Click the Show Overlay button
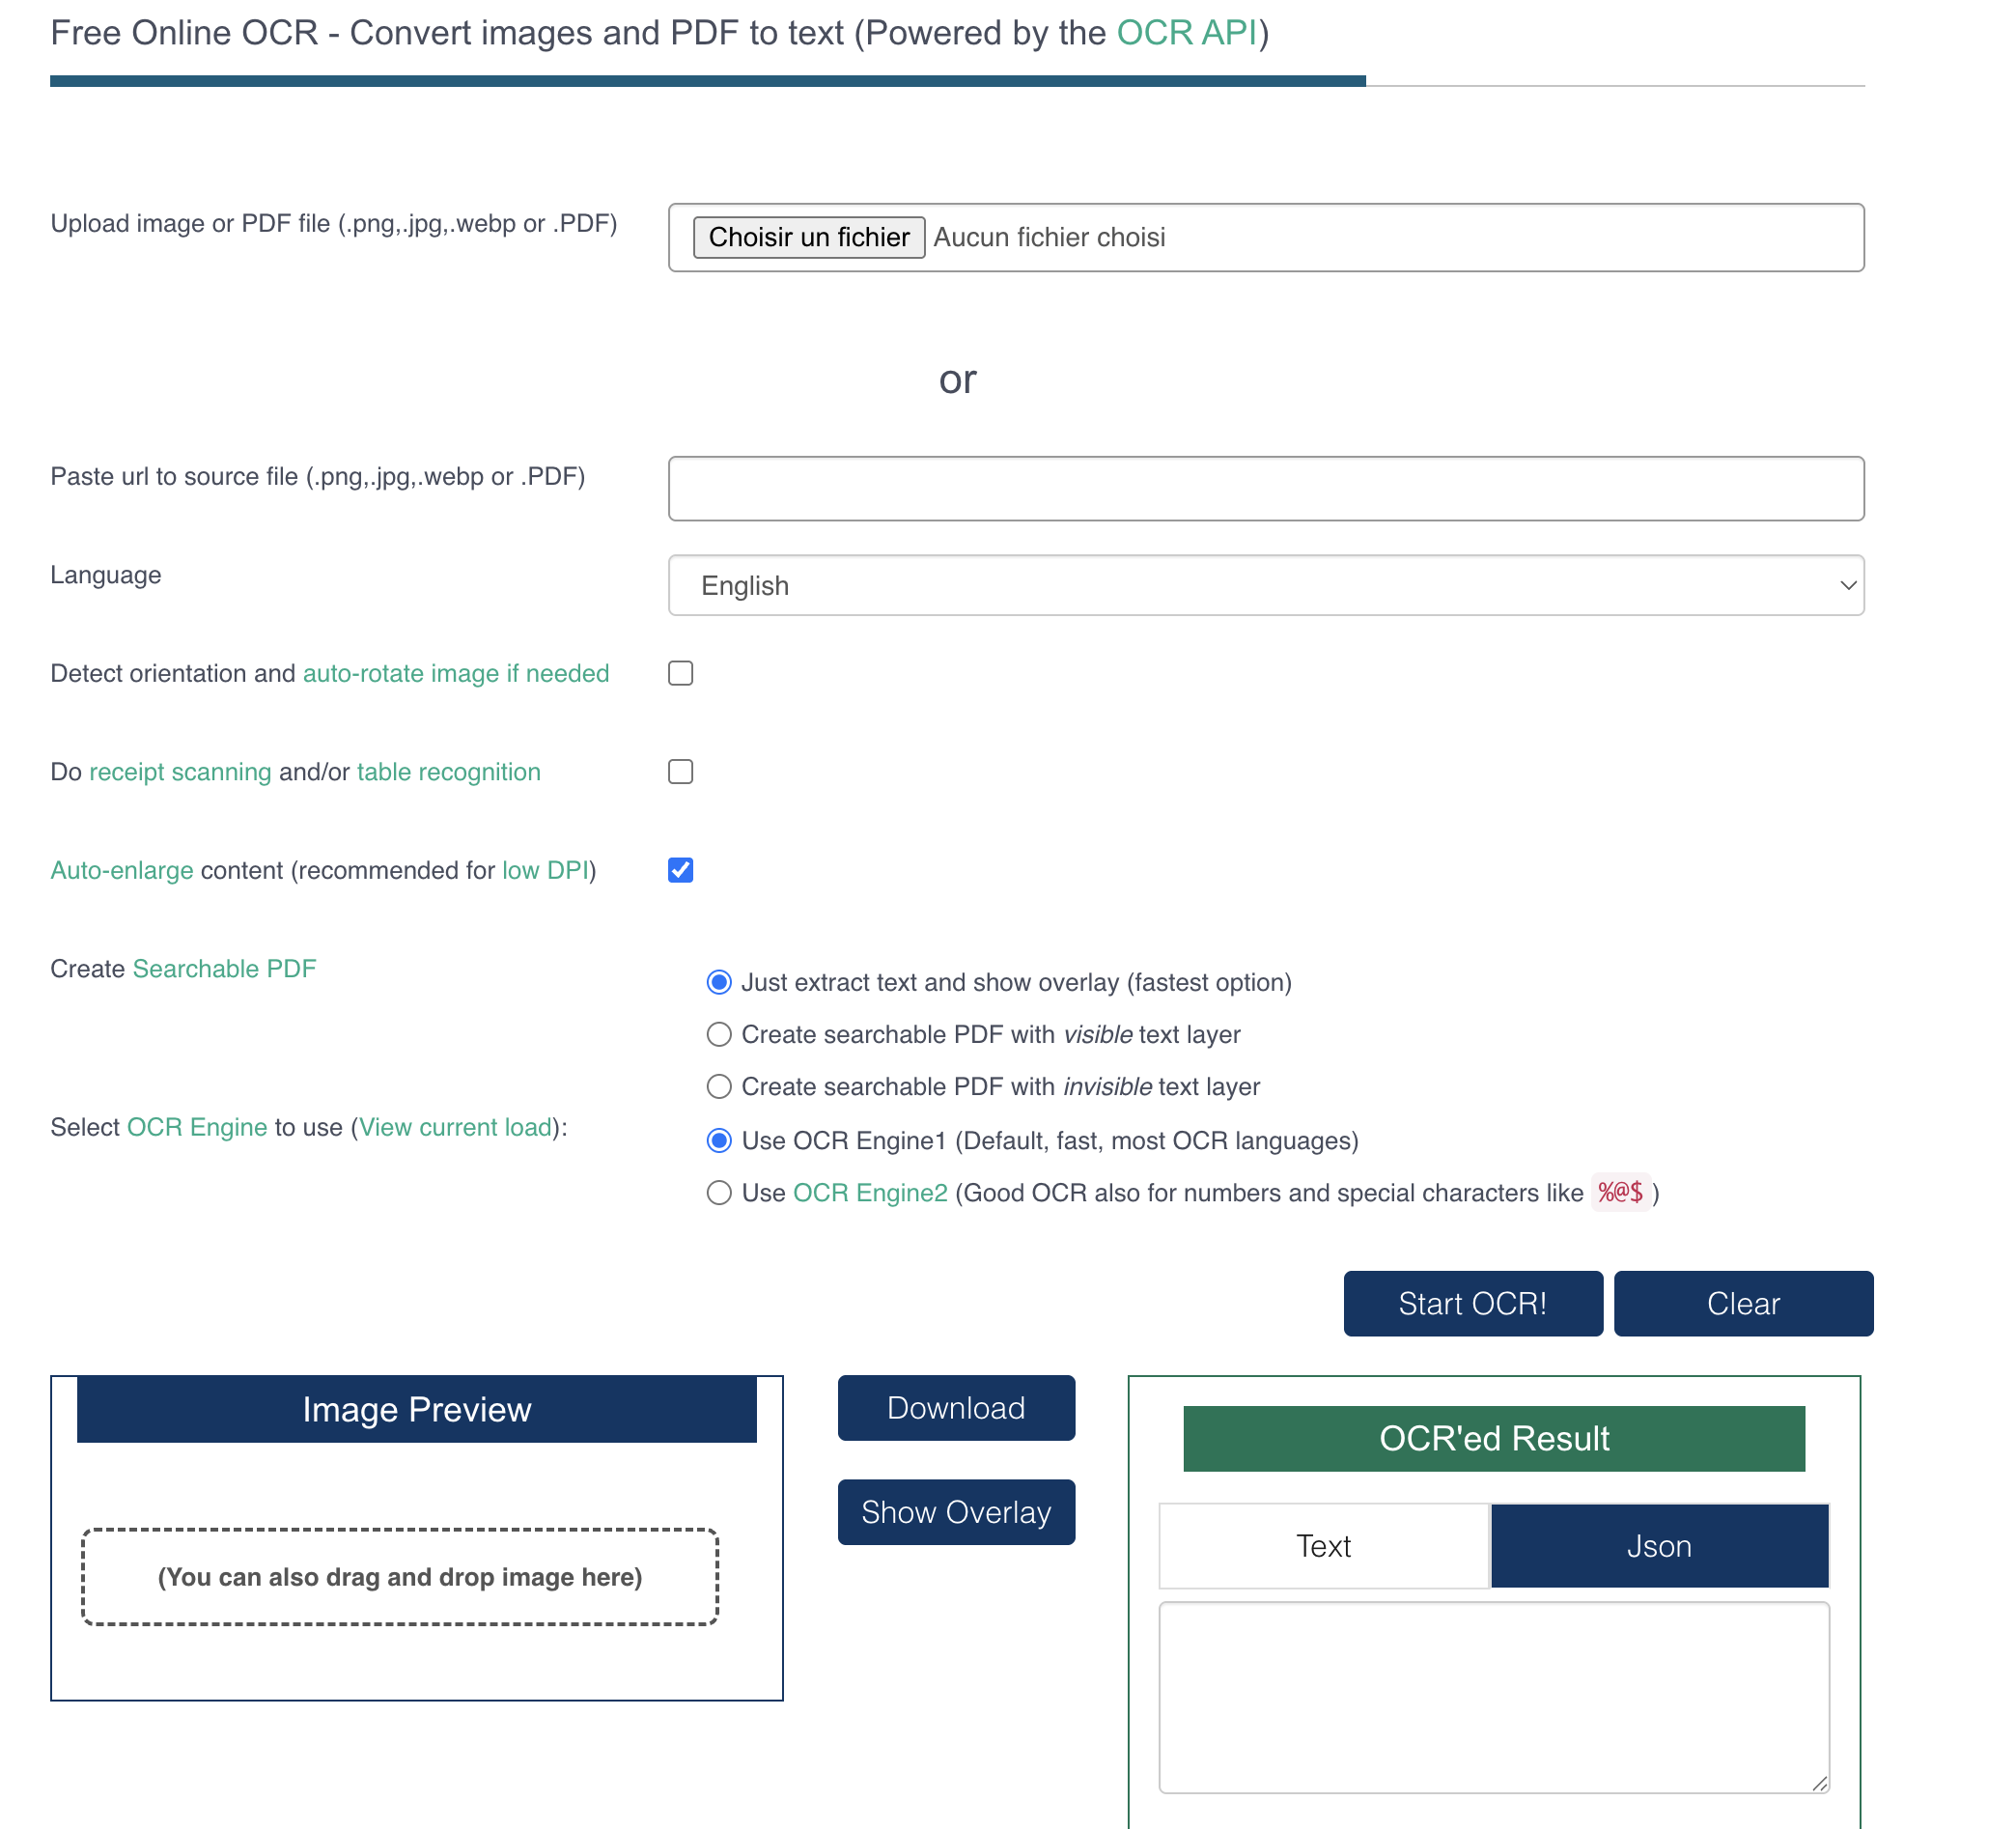 [x=955, y=1511]
